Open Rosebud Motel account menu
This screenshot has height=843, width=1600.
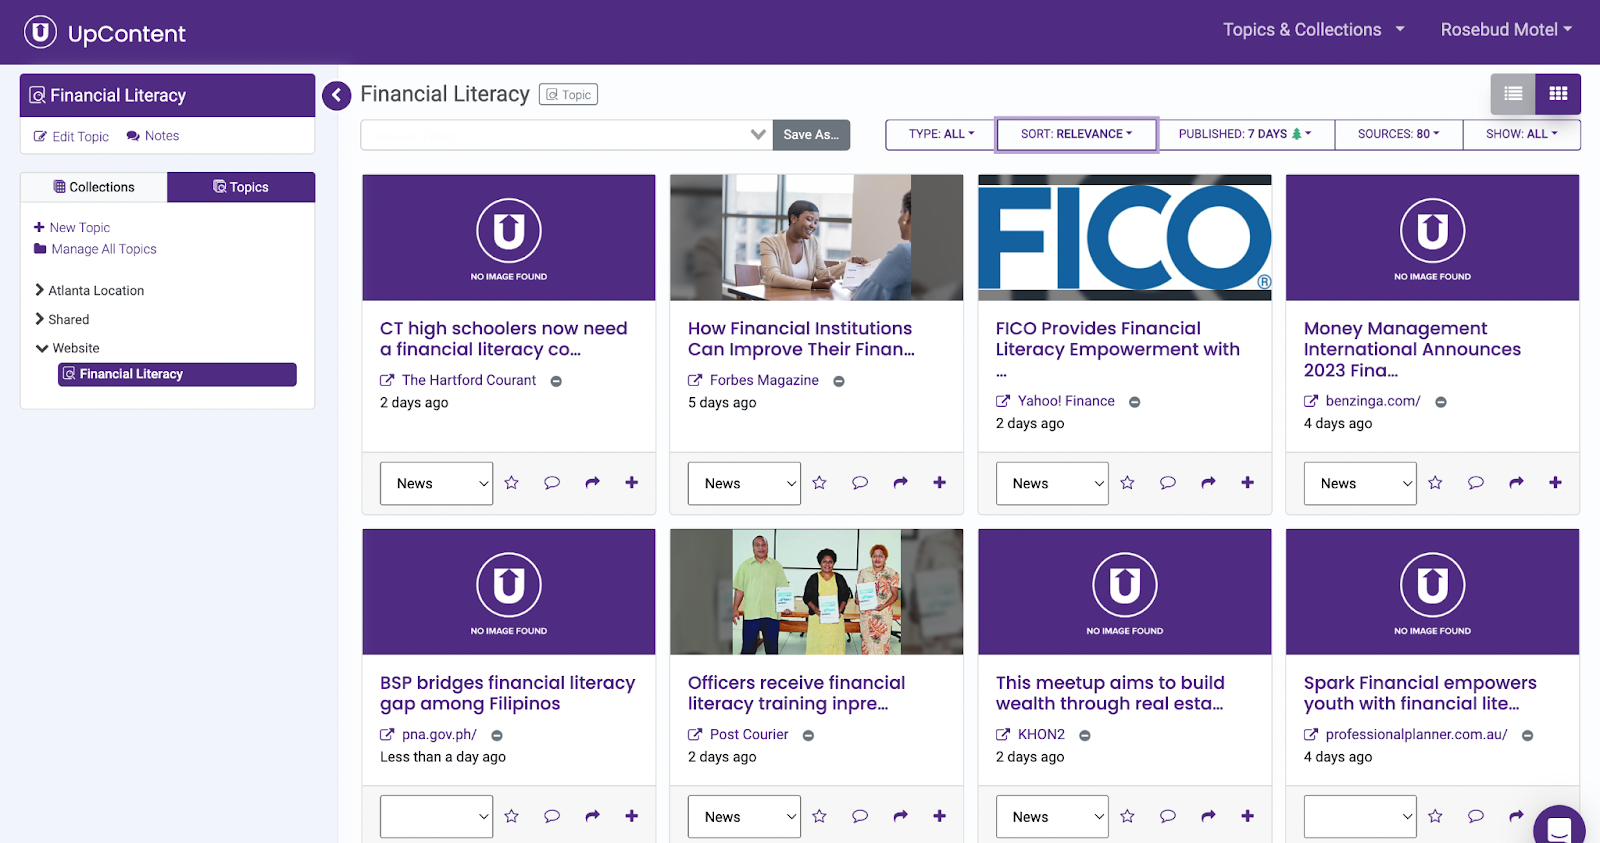1506,30
